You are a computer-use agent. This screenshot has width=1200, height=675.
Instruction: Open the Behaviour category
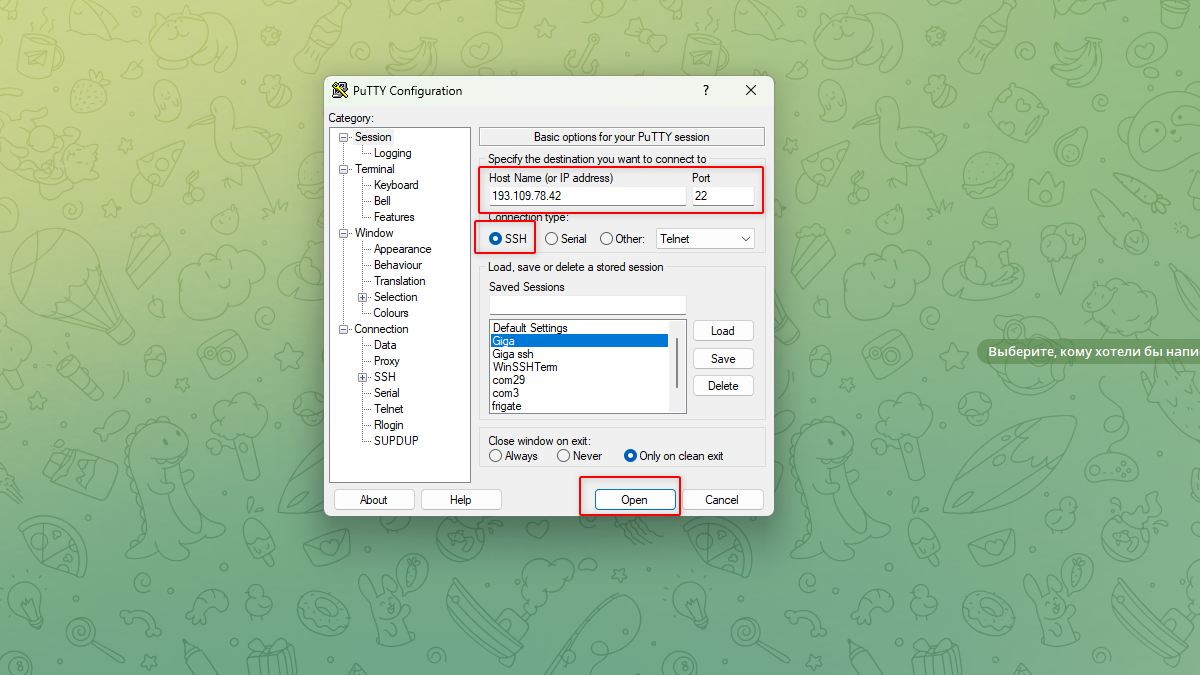[398, 265]
